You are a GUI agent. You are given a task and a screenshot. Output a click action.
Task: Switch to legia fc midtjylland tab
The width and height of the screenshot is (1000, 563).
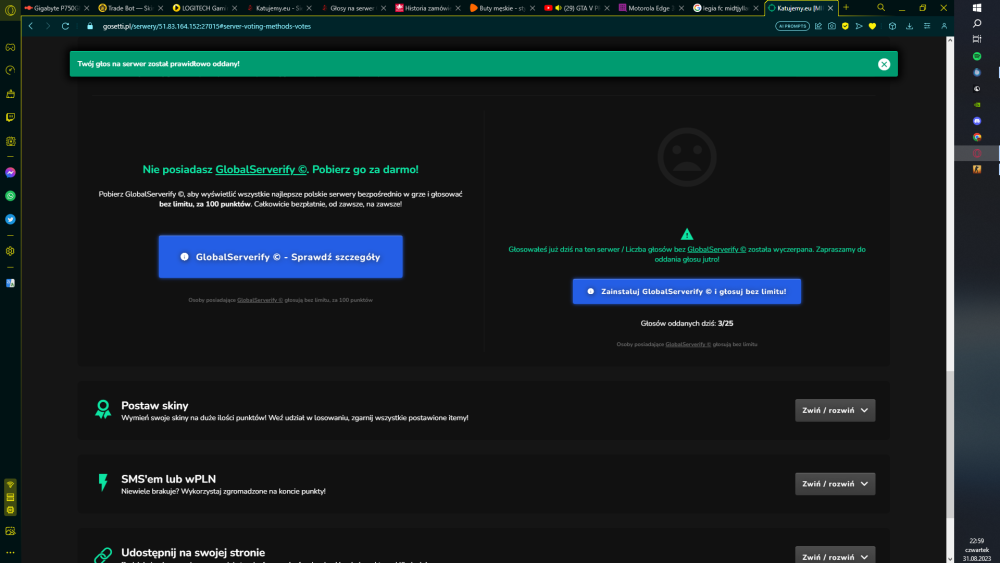(725, 8)
